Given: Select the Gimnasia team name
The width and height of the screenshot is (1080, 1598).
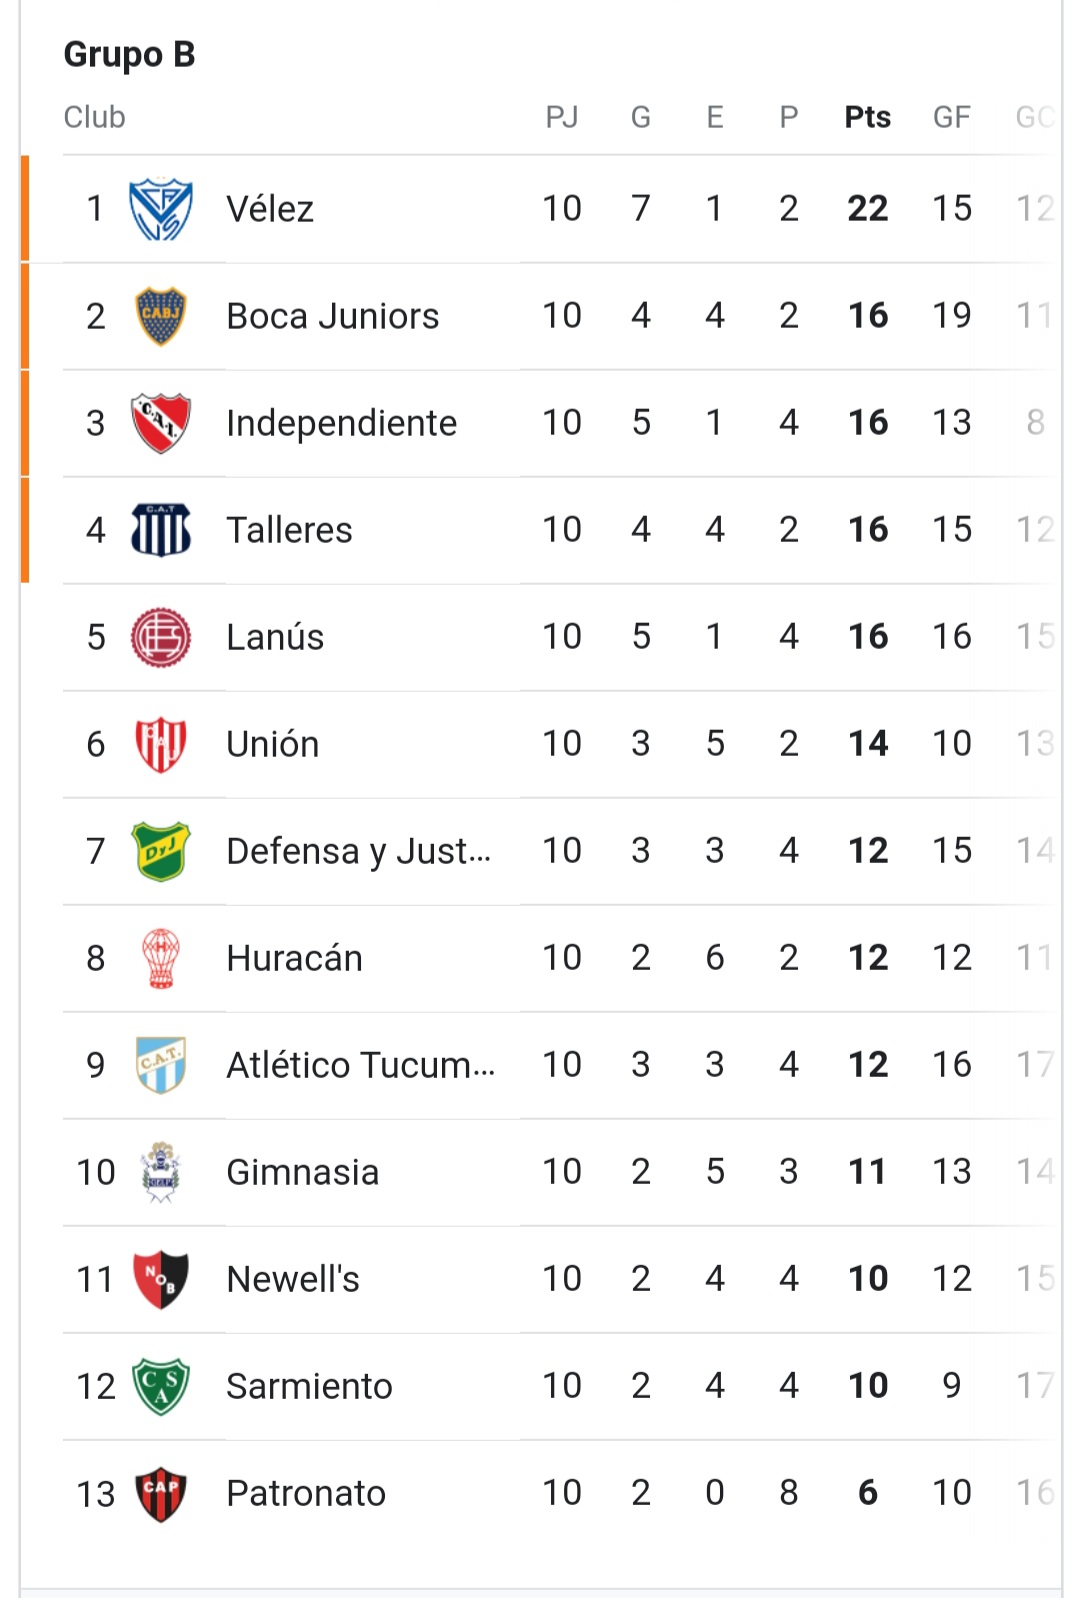Looking at the screenshot, I should tap(303, 1172).
